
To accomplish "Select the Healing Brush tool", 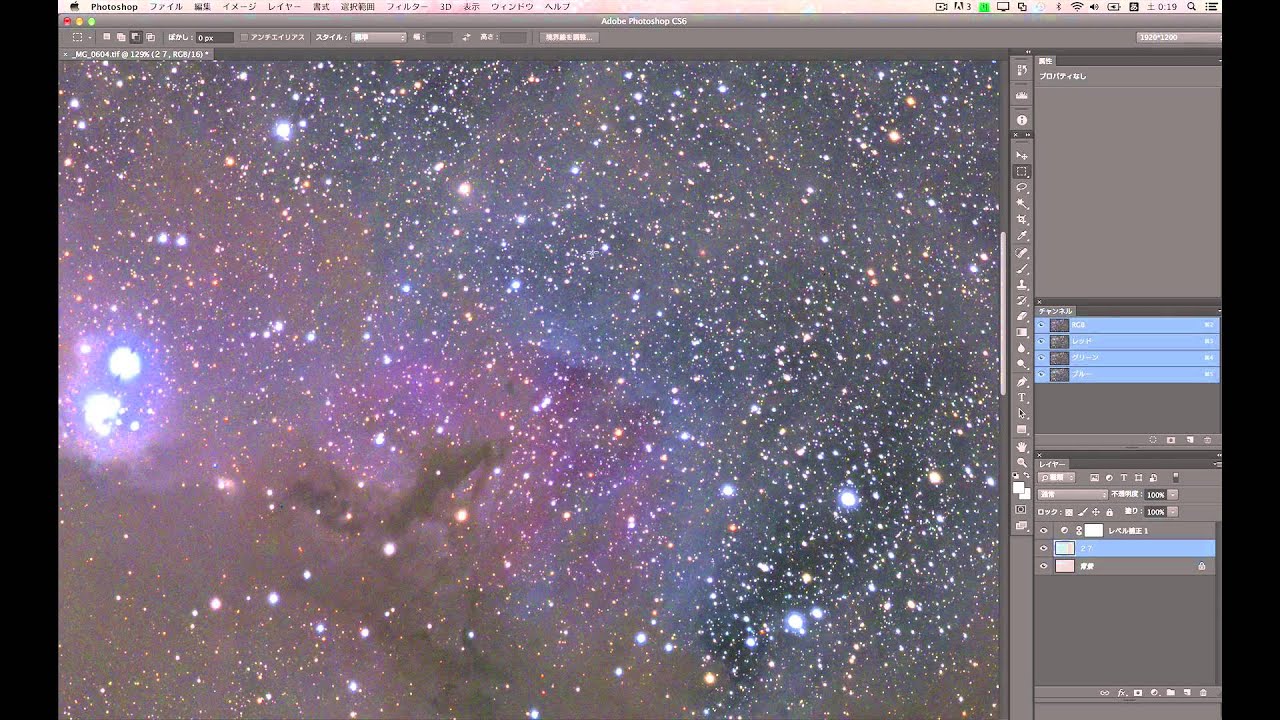I will [1022, 253].
